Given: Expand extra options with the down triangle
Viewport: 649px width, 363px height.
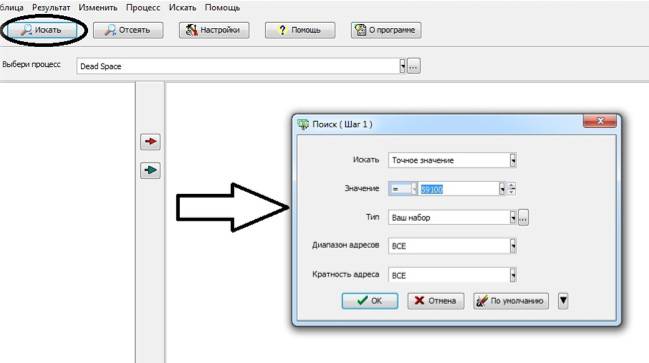Looking at the screenshot, I should (563, 301).
